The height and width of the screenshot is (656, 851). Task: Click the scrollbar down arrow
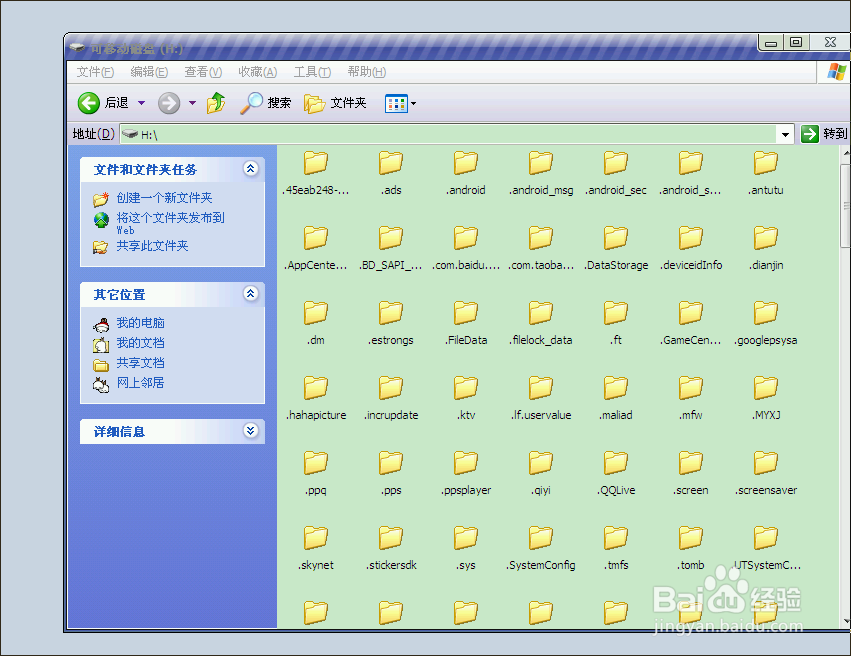(846, 622)
